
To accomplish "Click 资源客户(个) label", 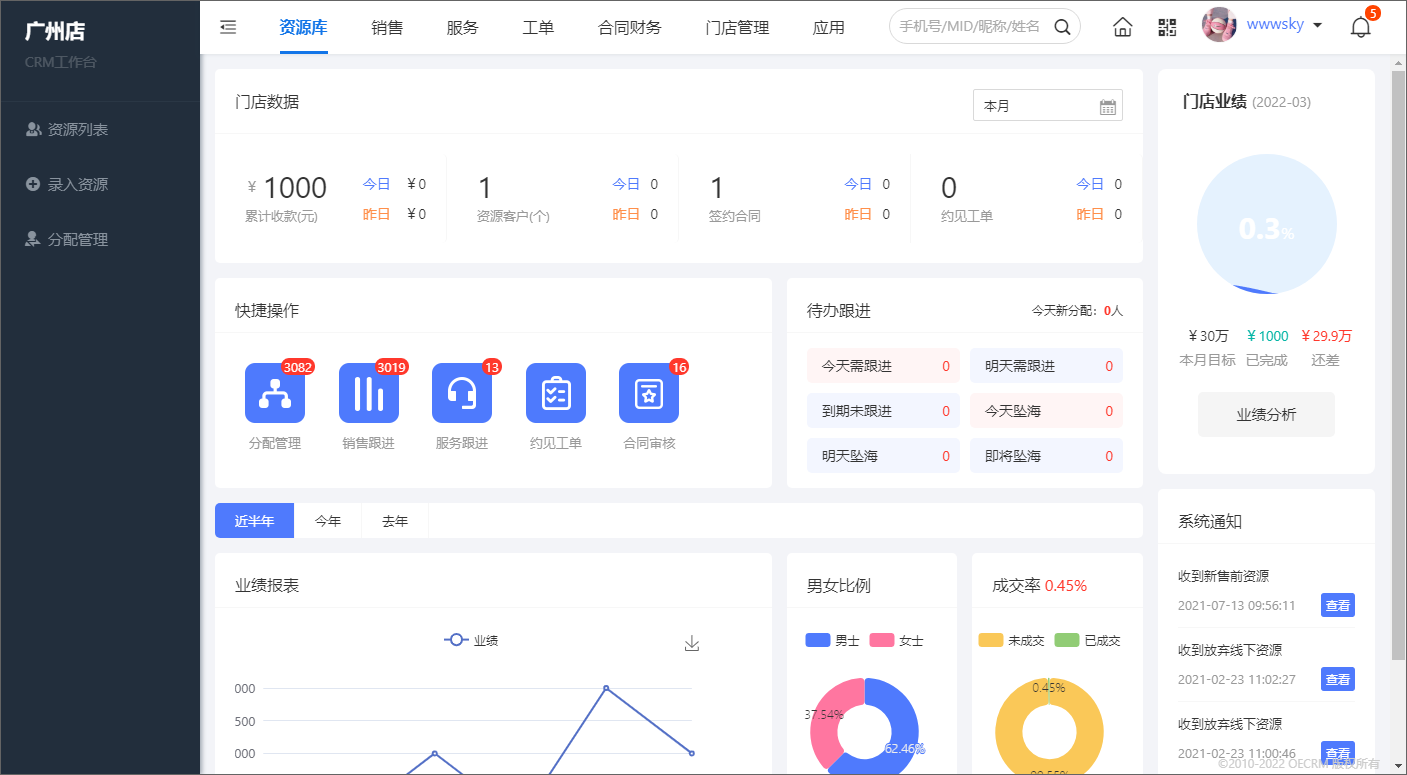I will pyautogui.click(x=513, y=216).
